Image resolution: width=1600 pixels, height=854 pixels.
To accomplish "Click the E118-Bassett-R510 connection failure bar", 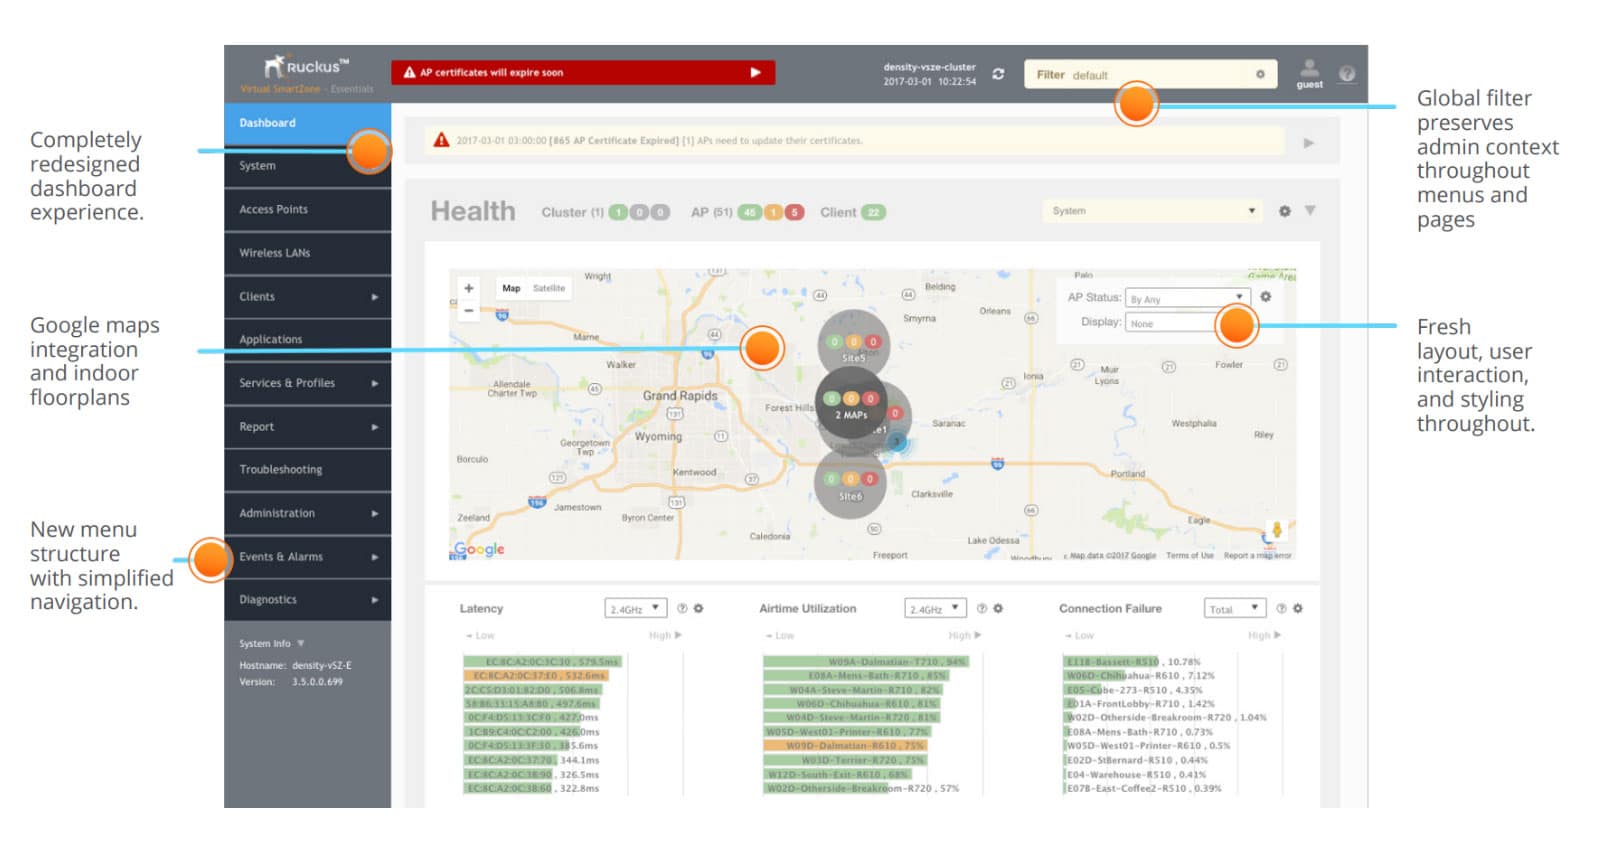I will [1111, 662].
